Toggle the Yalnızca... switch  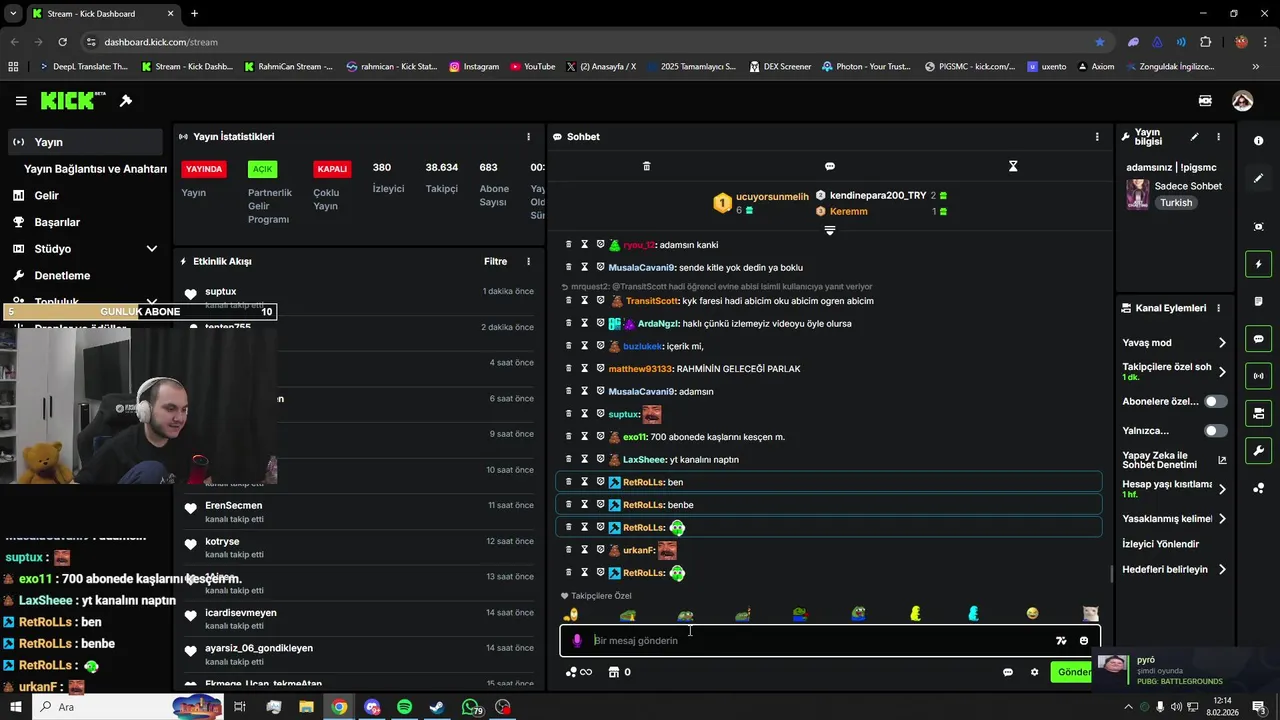click(1216, 431)
